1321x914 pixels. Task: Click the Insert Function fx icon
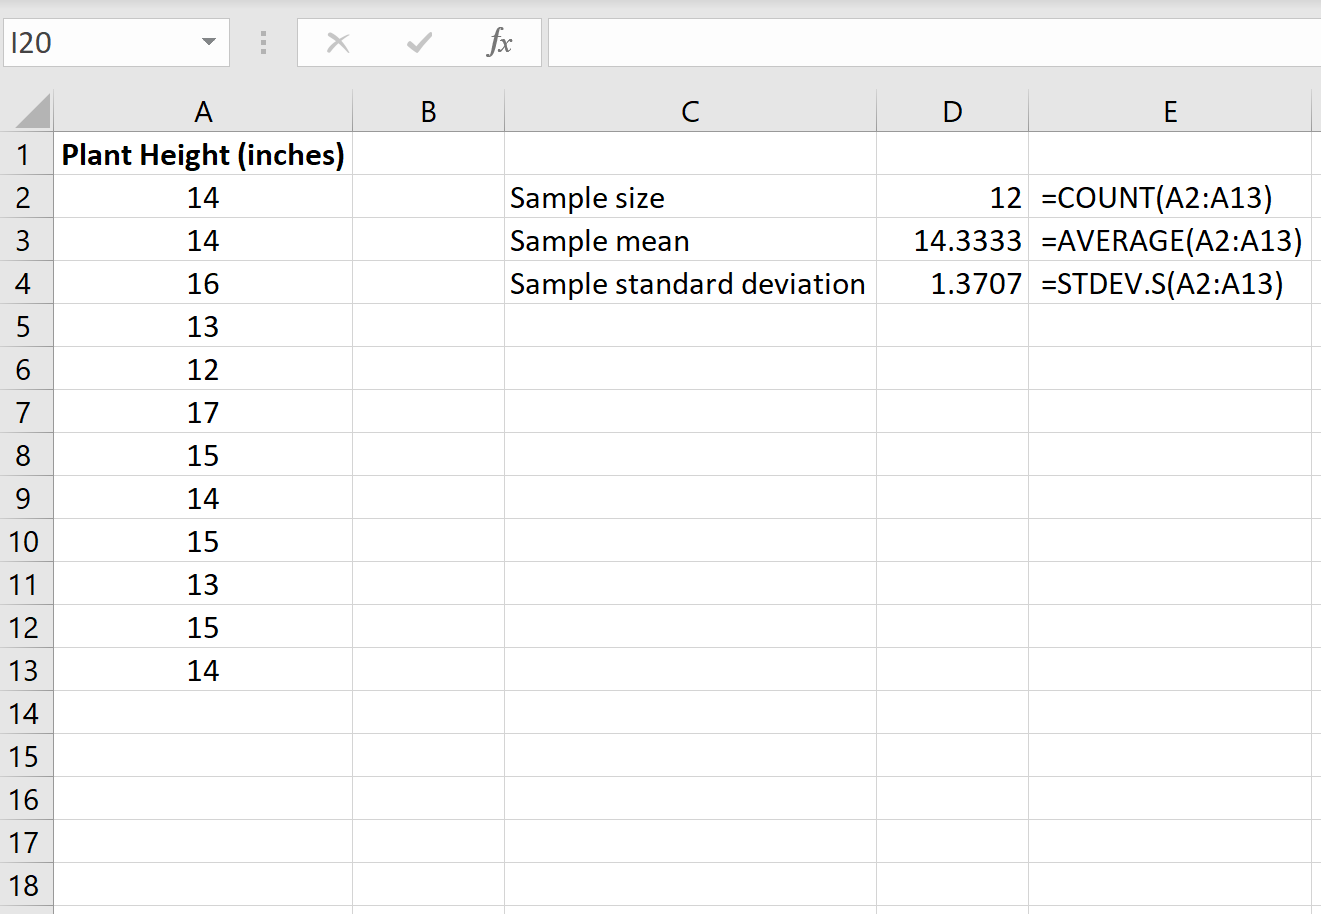[499, 43]
